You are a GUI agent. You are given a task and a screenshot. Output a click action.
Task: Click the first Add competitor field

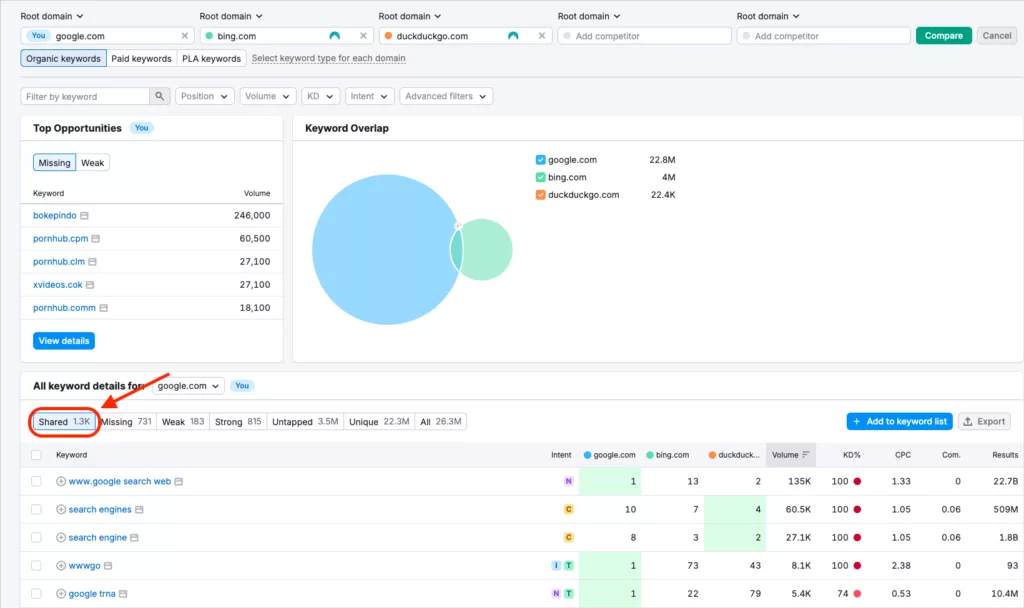[645, 36]
